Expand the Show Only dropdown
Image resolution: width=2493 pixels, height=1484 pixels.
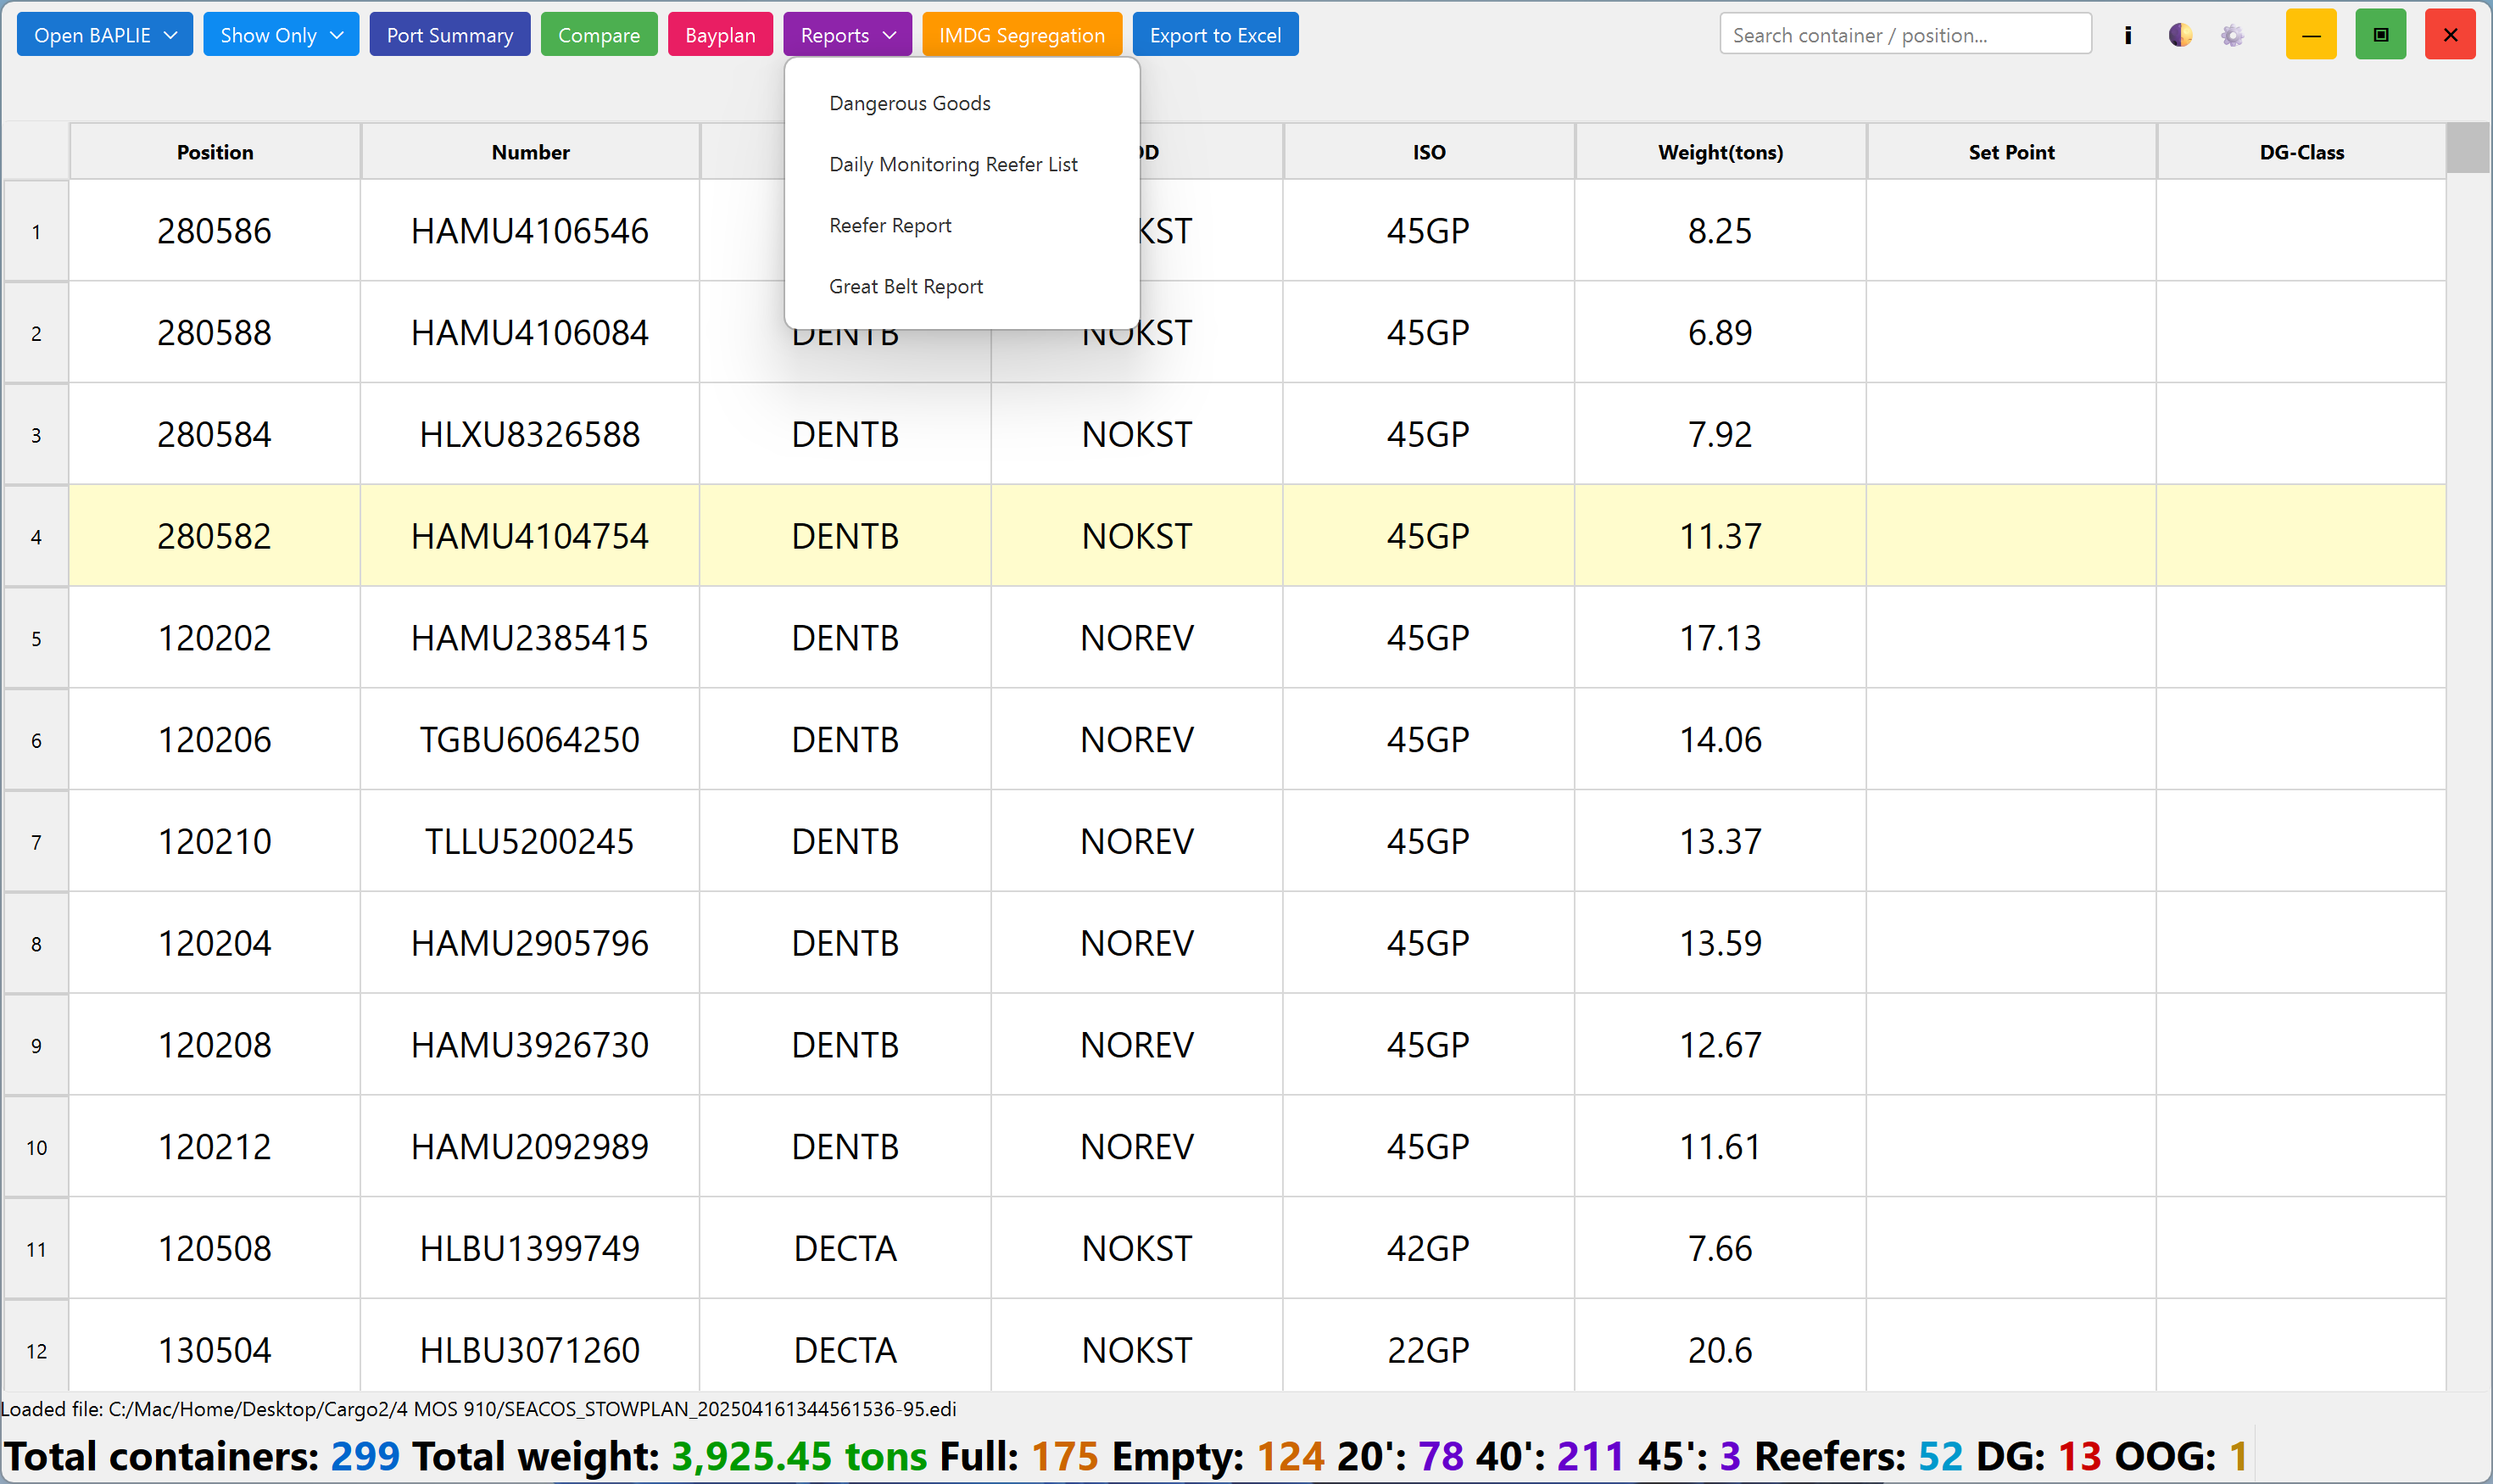281,35
